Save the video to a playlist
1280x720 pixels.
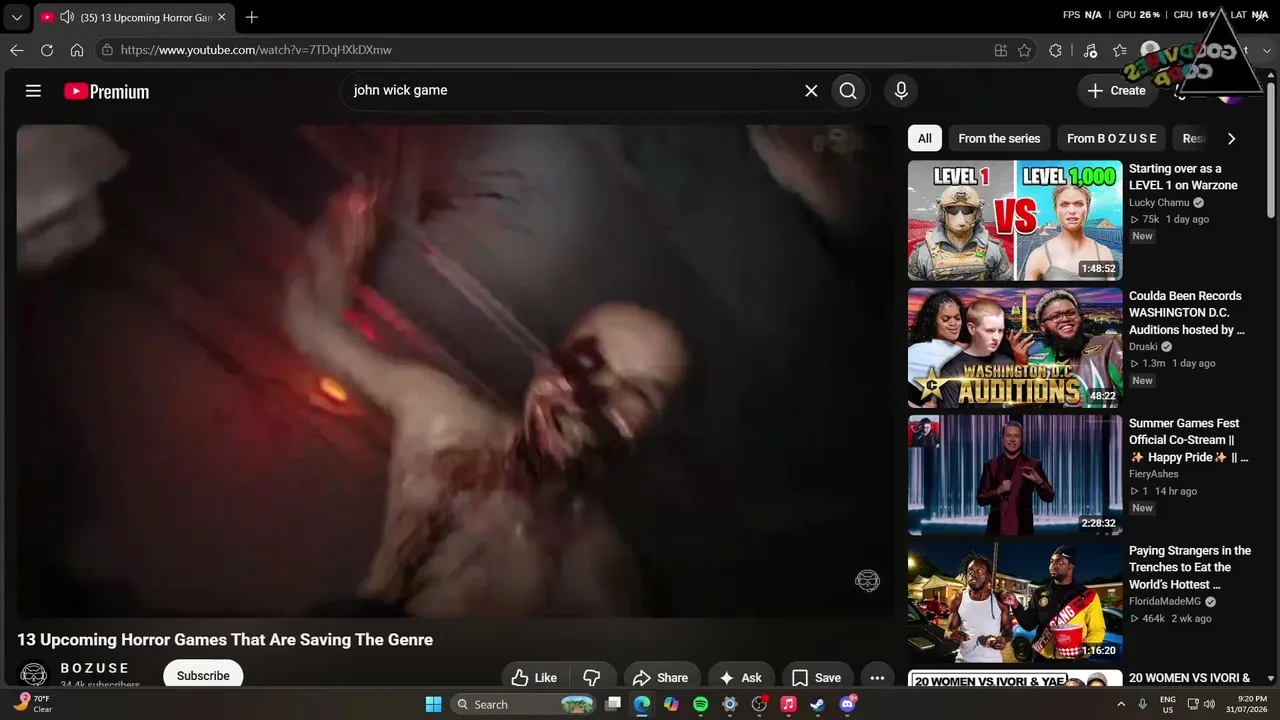816,677
